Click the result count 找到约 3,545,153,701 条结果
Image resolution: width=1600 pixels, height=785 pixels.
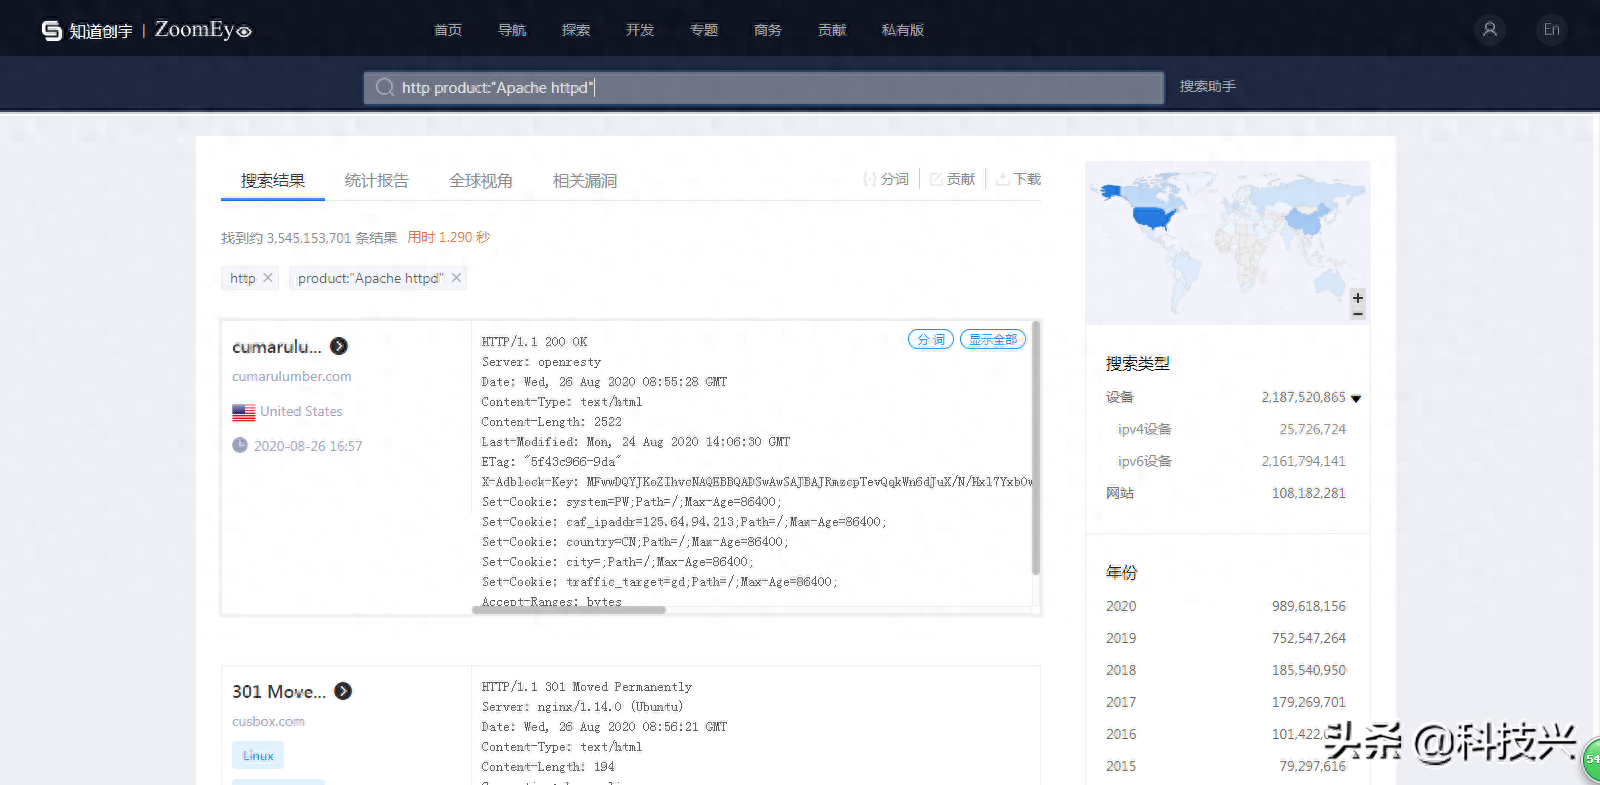pos(309,238)
